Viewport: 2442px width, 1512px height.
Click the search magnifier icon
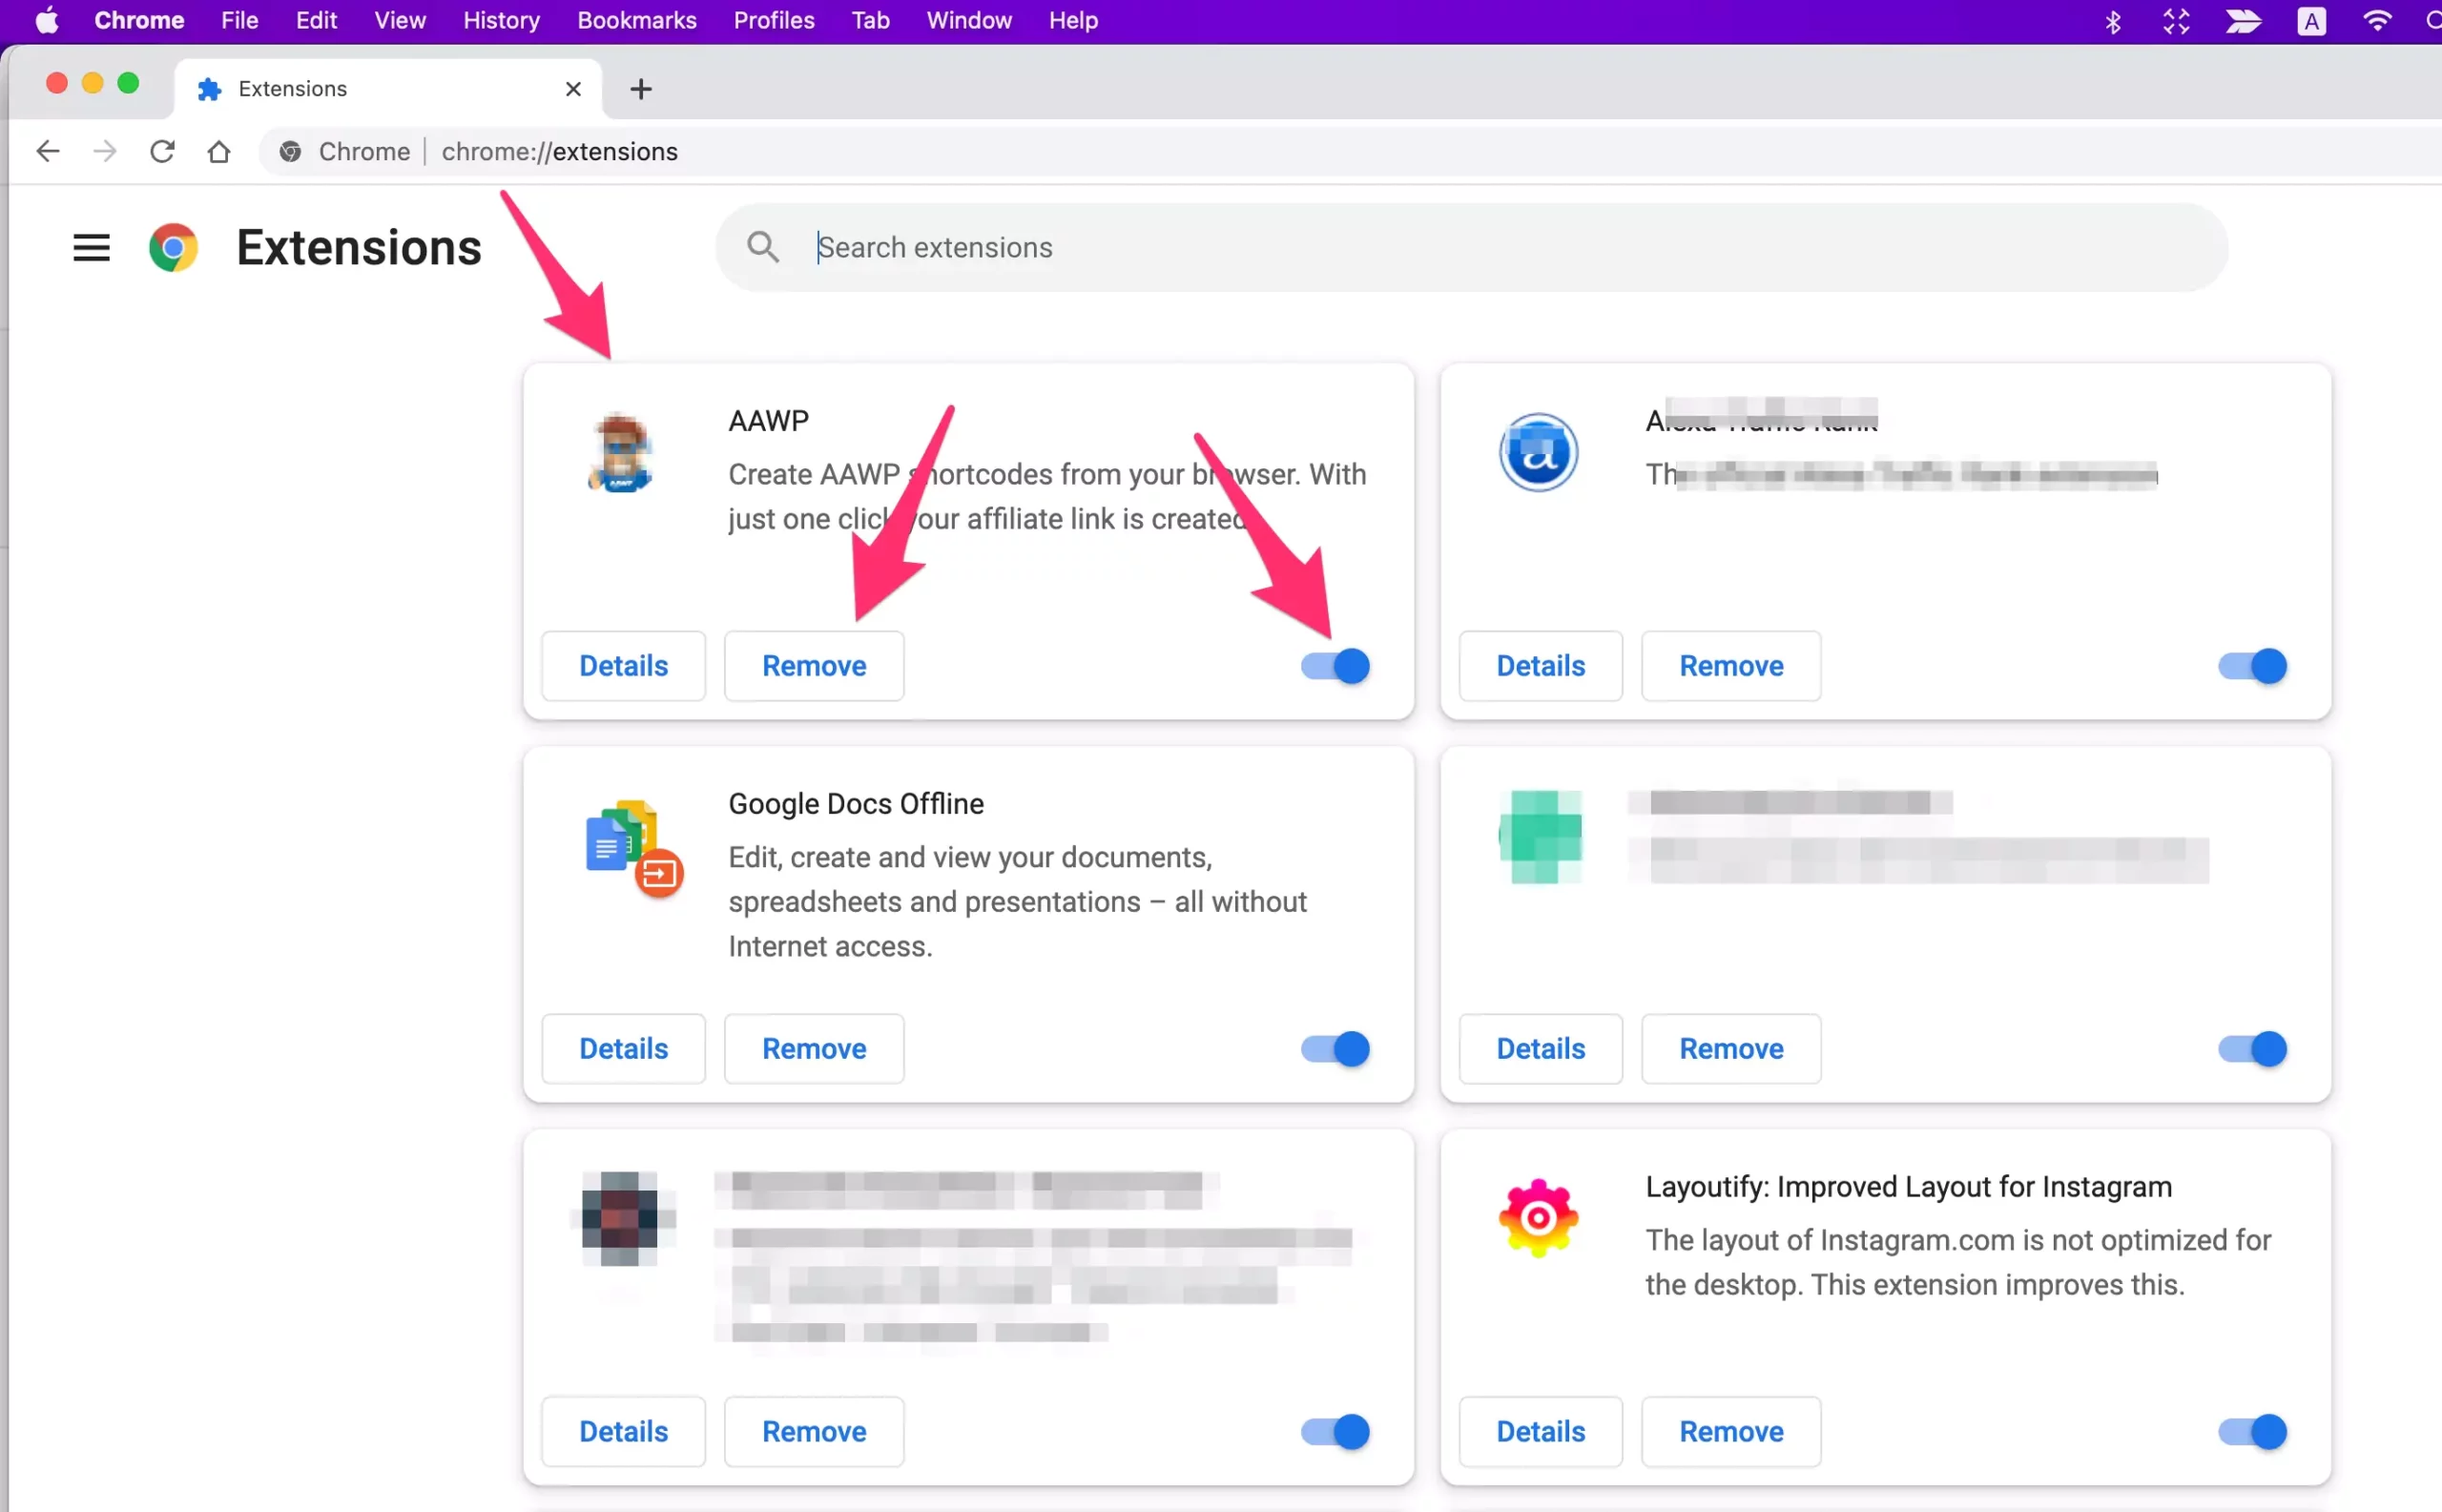point(763,247)
